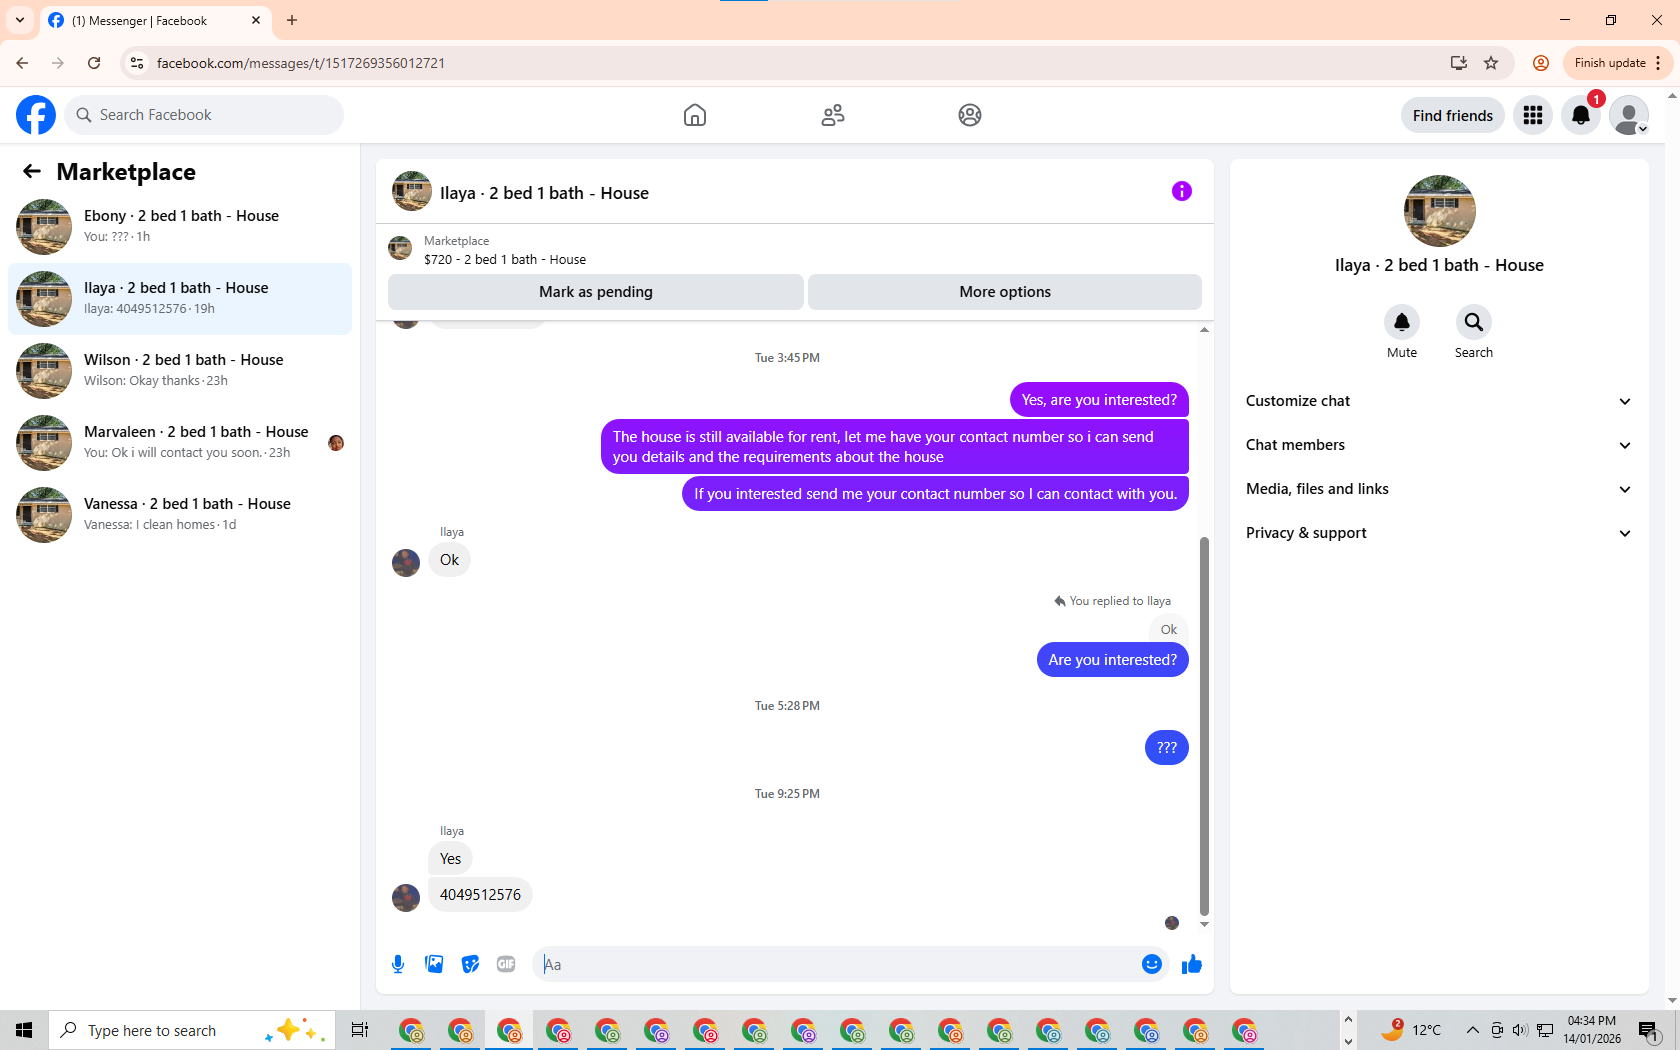Open conversation information icon
The height and width of the screenshot is (1050, 1680).
(x=1181, y=191)
